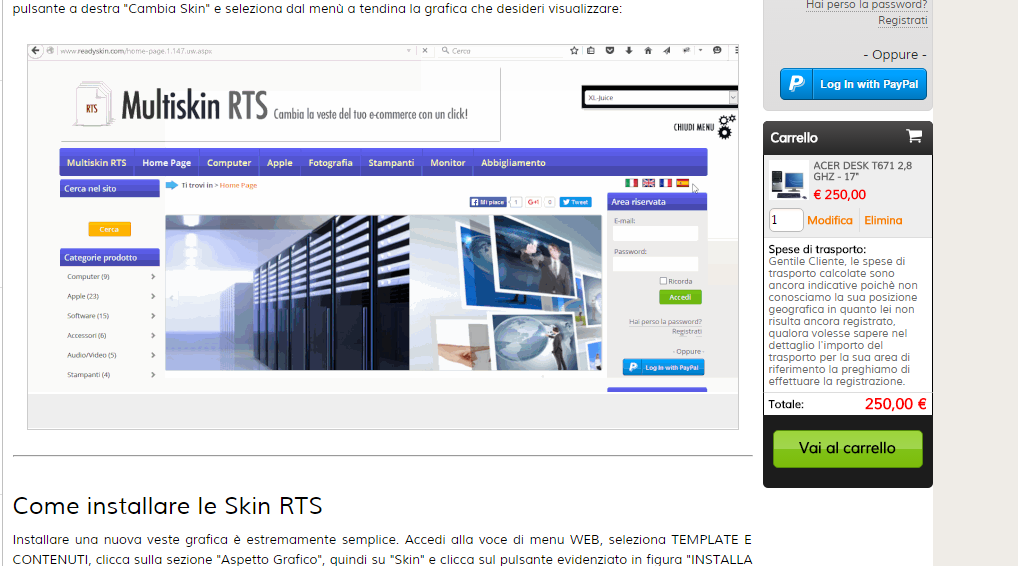Open the Abbigliamento menu item in the blue navbar

pos(513,162)
